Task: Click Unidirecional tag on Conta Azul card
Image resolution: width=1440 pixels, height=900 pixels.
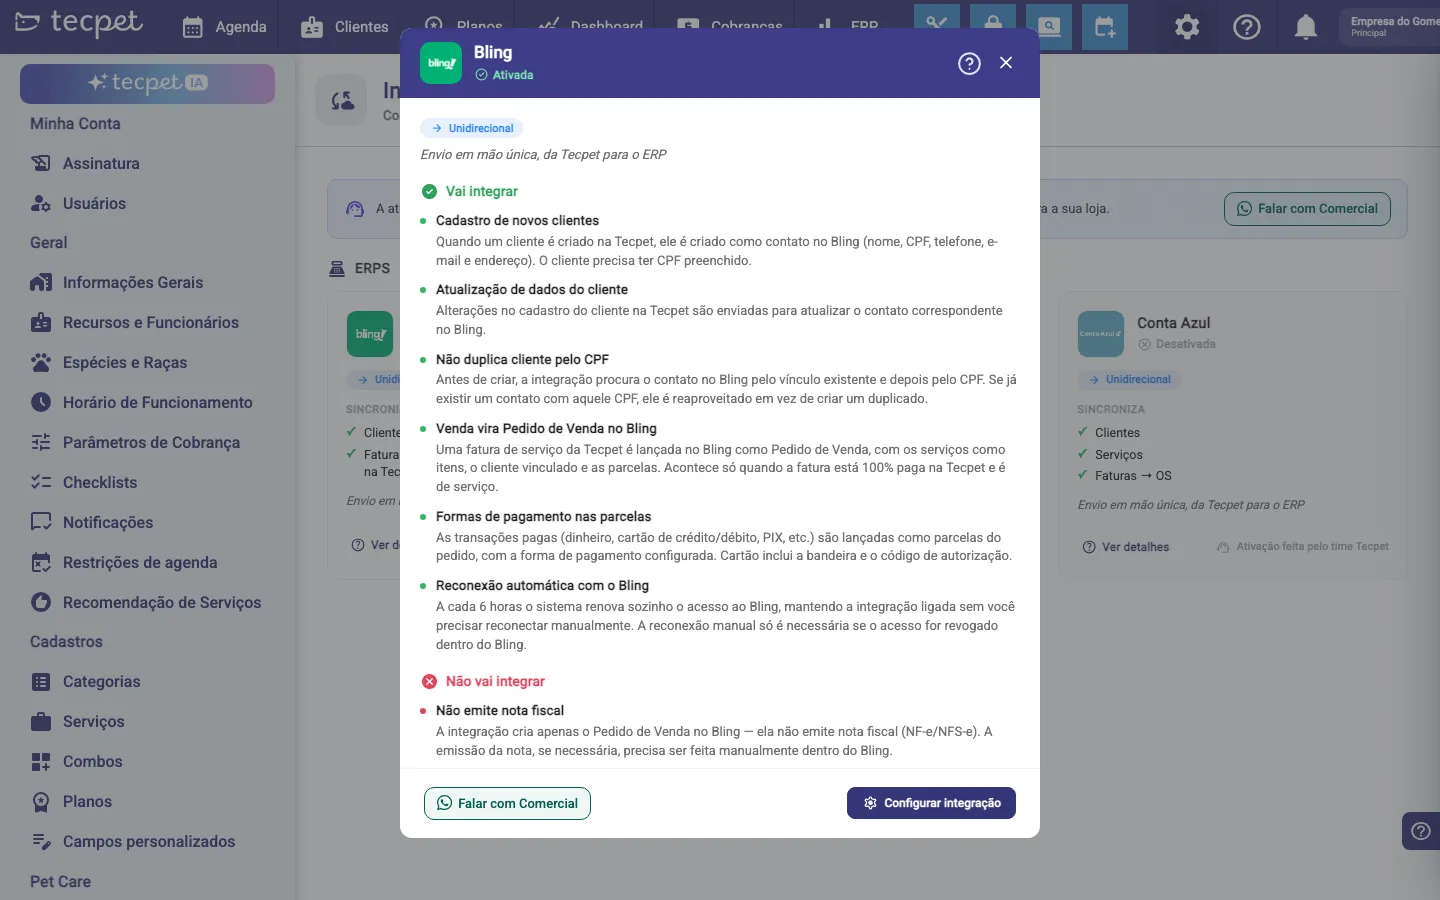Action: tap(1130, 380)
